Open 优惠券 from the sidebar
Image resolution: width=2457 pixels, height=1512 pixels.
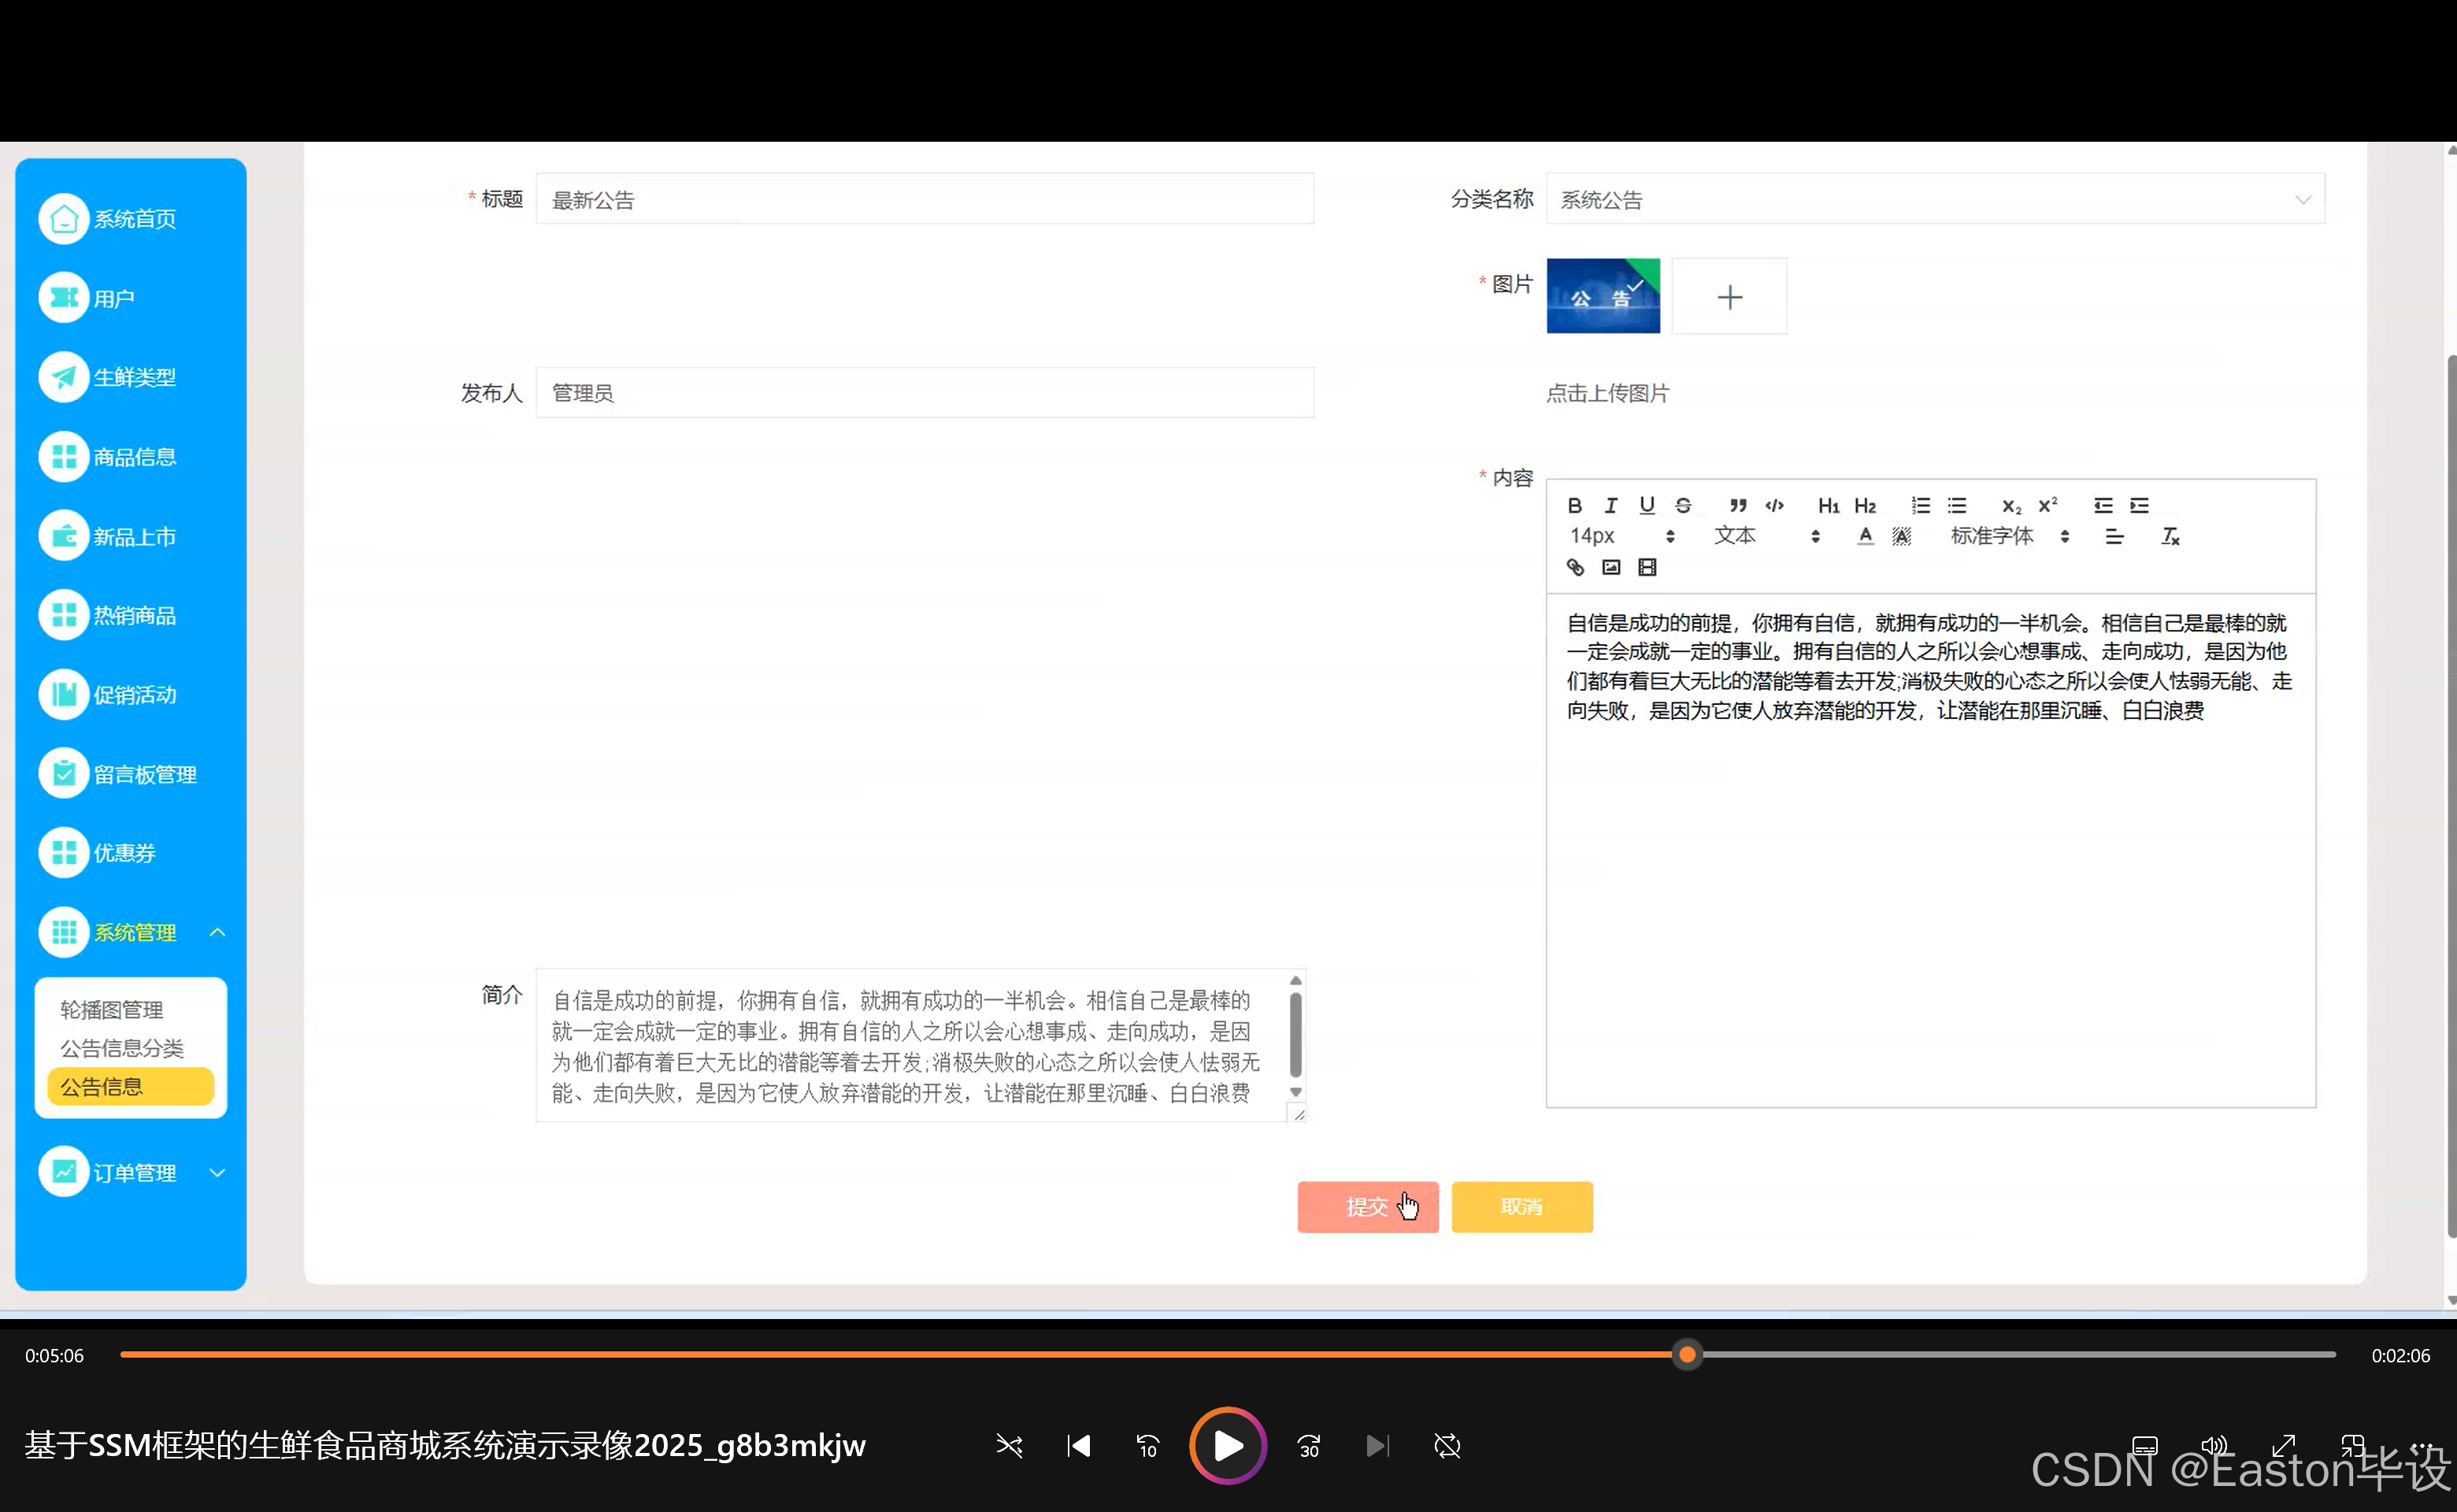click(125, 853)
